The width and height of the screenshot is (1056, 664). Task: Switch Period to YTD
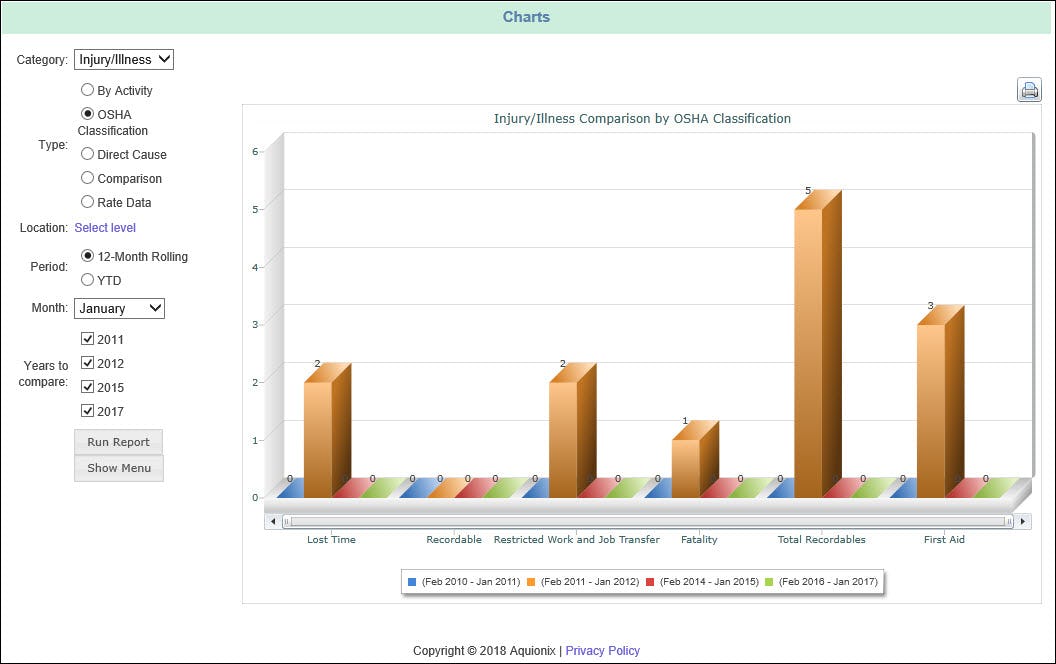coord(88,280)
